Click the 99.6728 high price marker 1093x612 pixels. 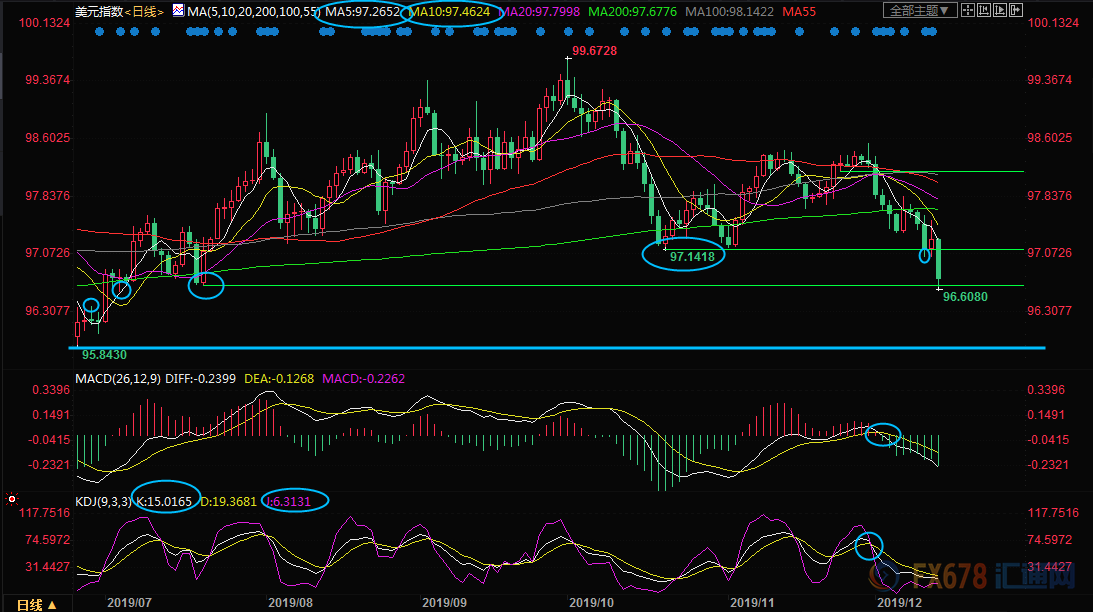(593, 51)
